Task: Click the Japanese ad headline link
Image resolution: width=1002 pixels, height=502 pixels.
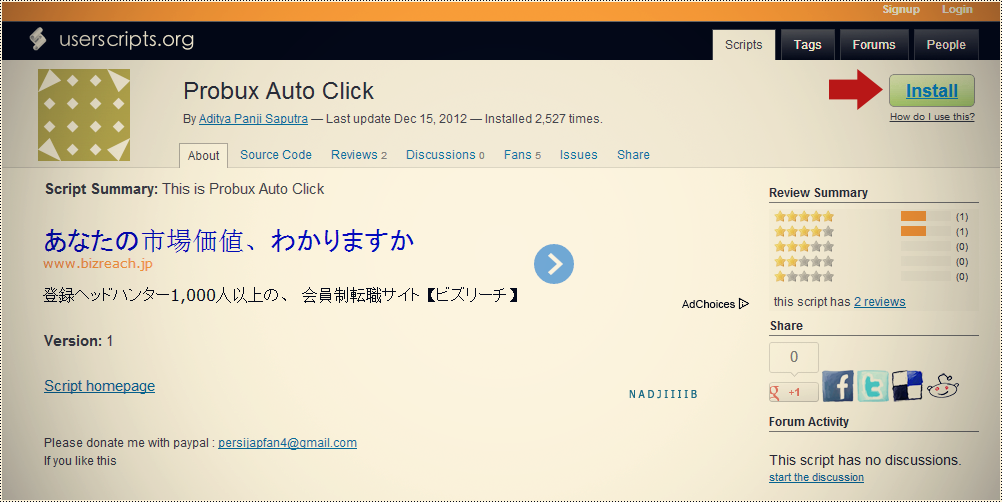Action: click(x=229, y=240)
